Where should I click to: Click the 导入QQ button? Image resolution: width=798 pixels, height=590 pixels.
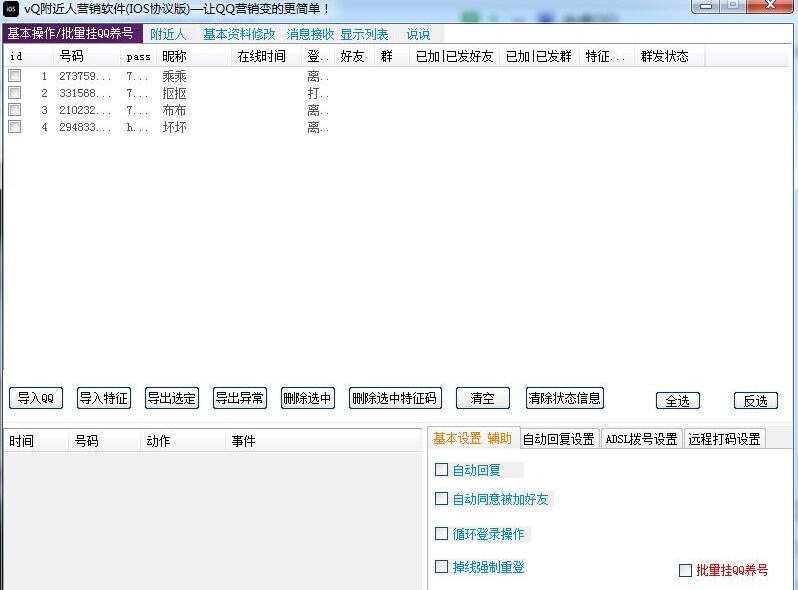pos(36,398)
